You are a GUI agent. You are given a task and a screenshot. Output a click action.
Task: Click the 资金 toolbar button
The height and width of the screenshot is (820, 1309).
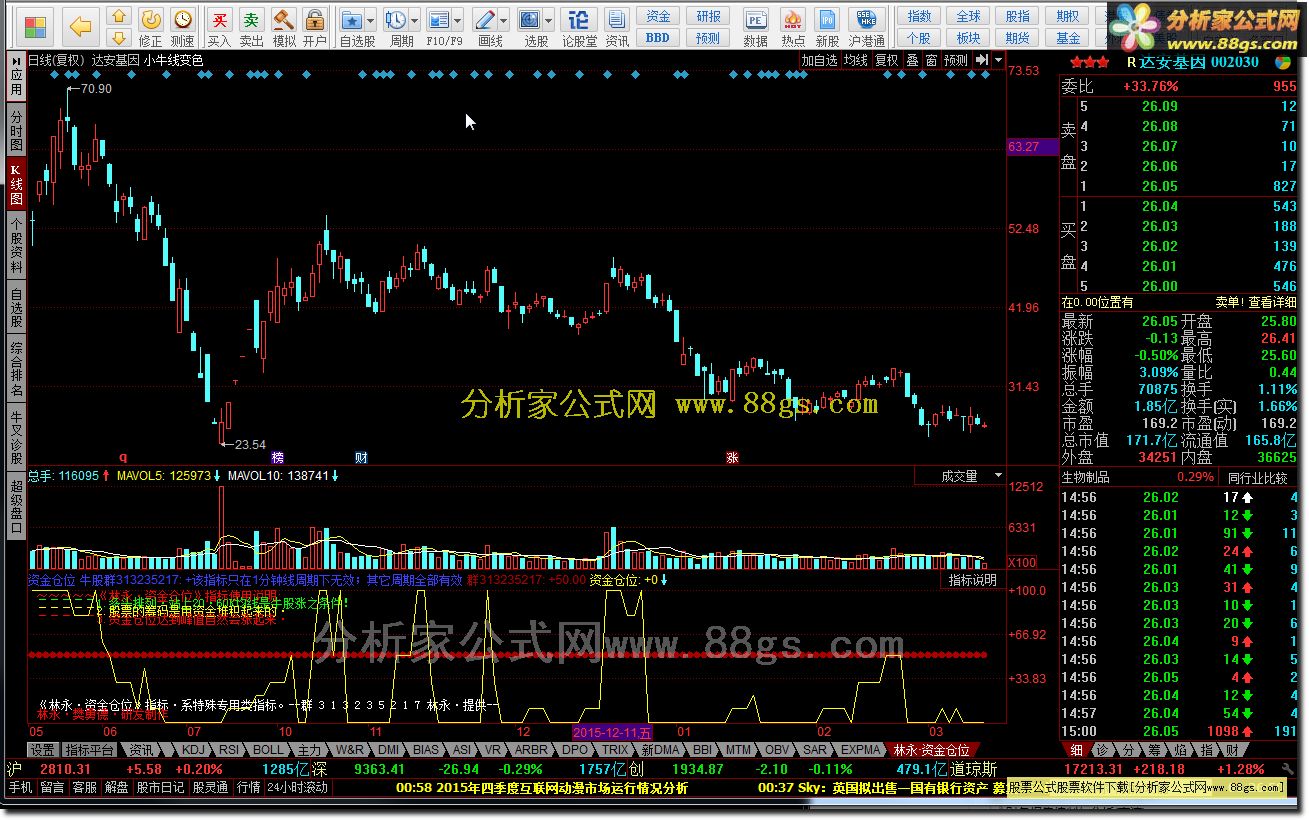658,17
